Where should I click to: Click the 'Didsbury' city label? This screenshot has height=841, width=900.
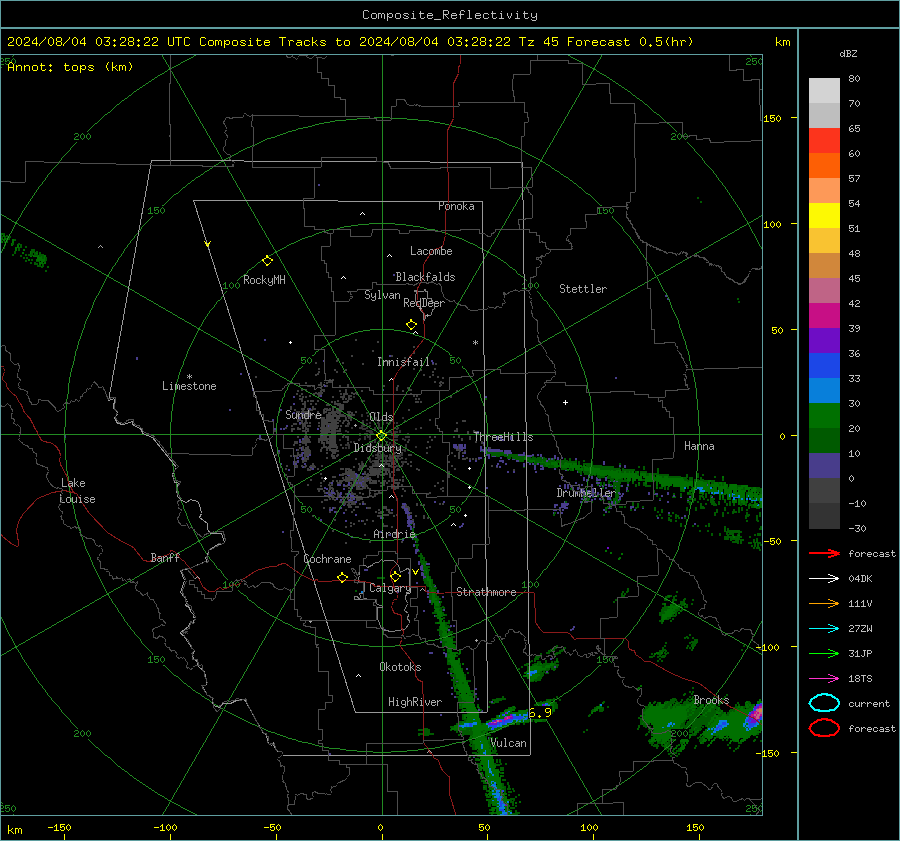[377, 448]
